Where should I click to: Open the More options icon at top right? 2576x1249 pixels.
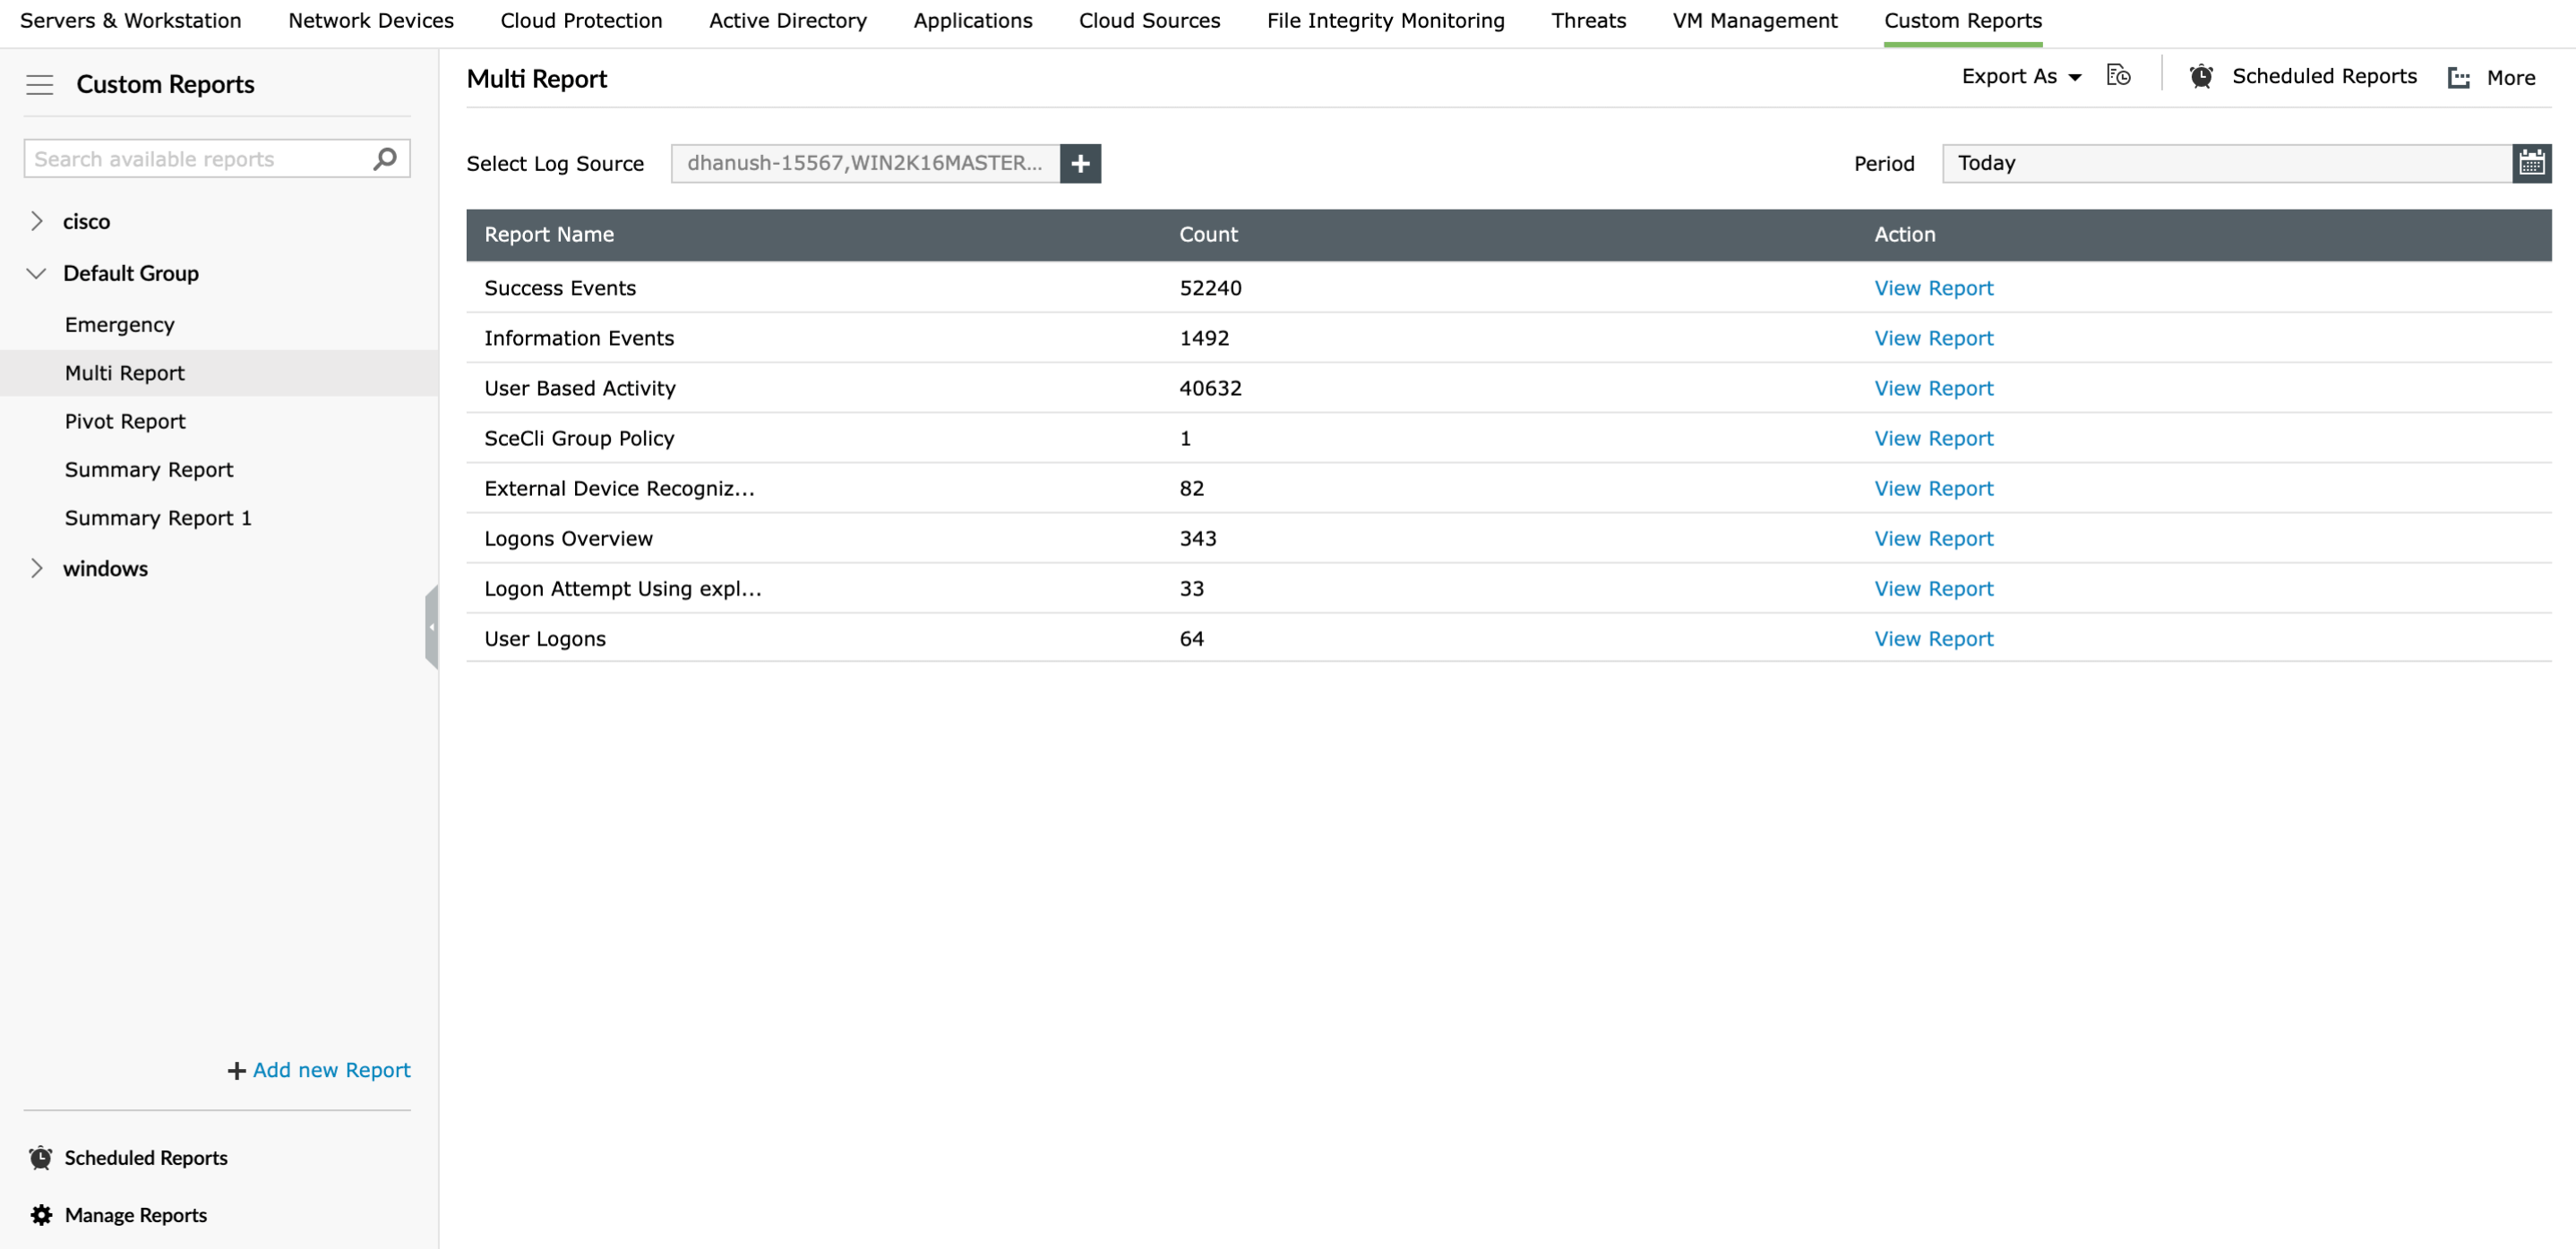2458,76
